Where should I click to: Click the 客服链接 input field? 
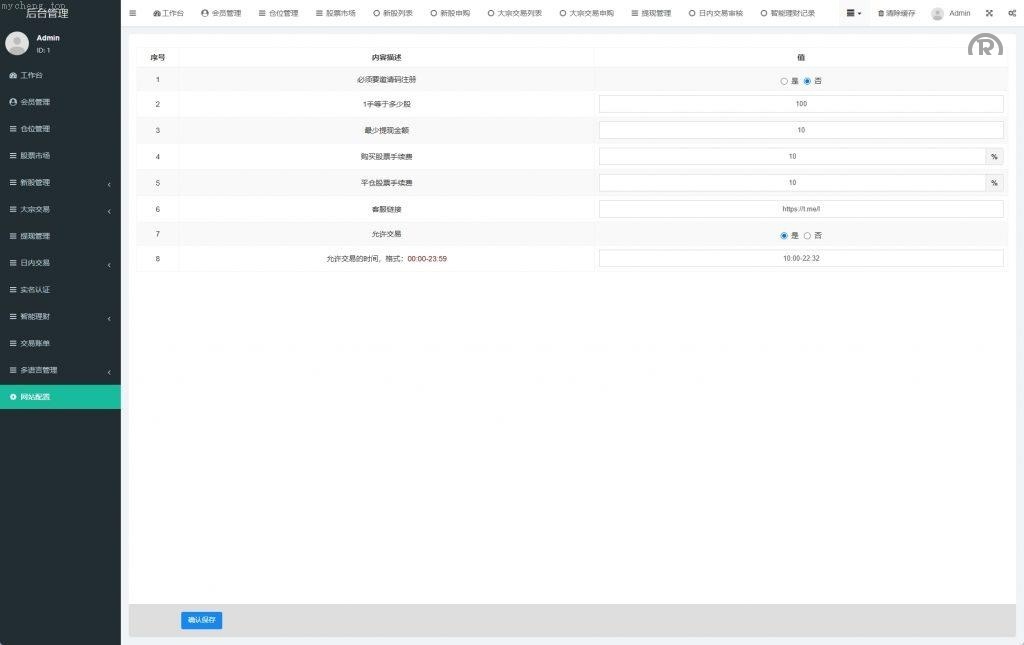[x=800, y=209]
